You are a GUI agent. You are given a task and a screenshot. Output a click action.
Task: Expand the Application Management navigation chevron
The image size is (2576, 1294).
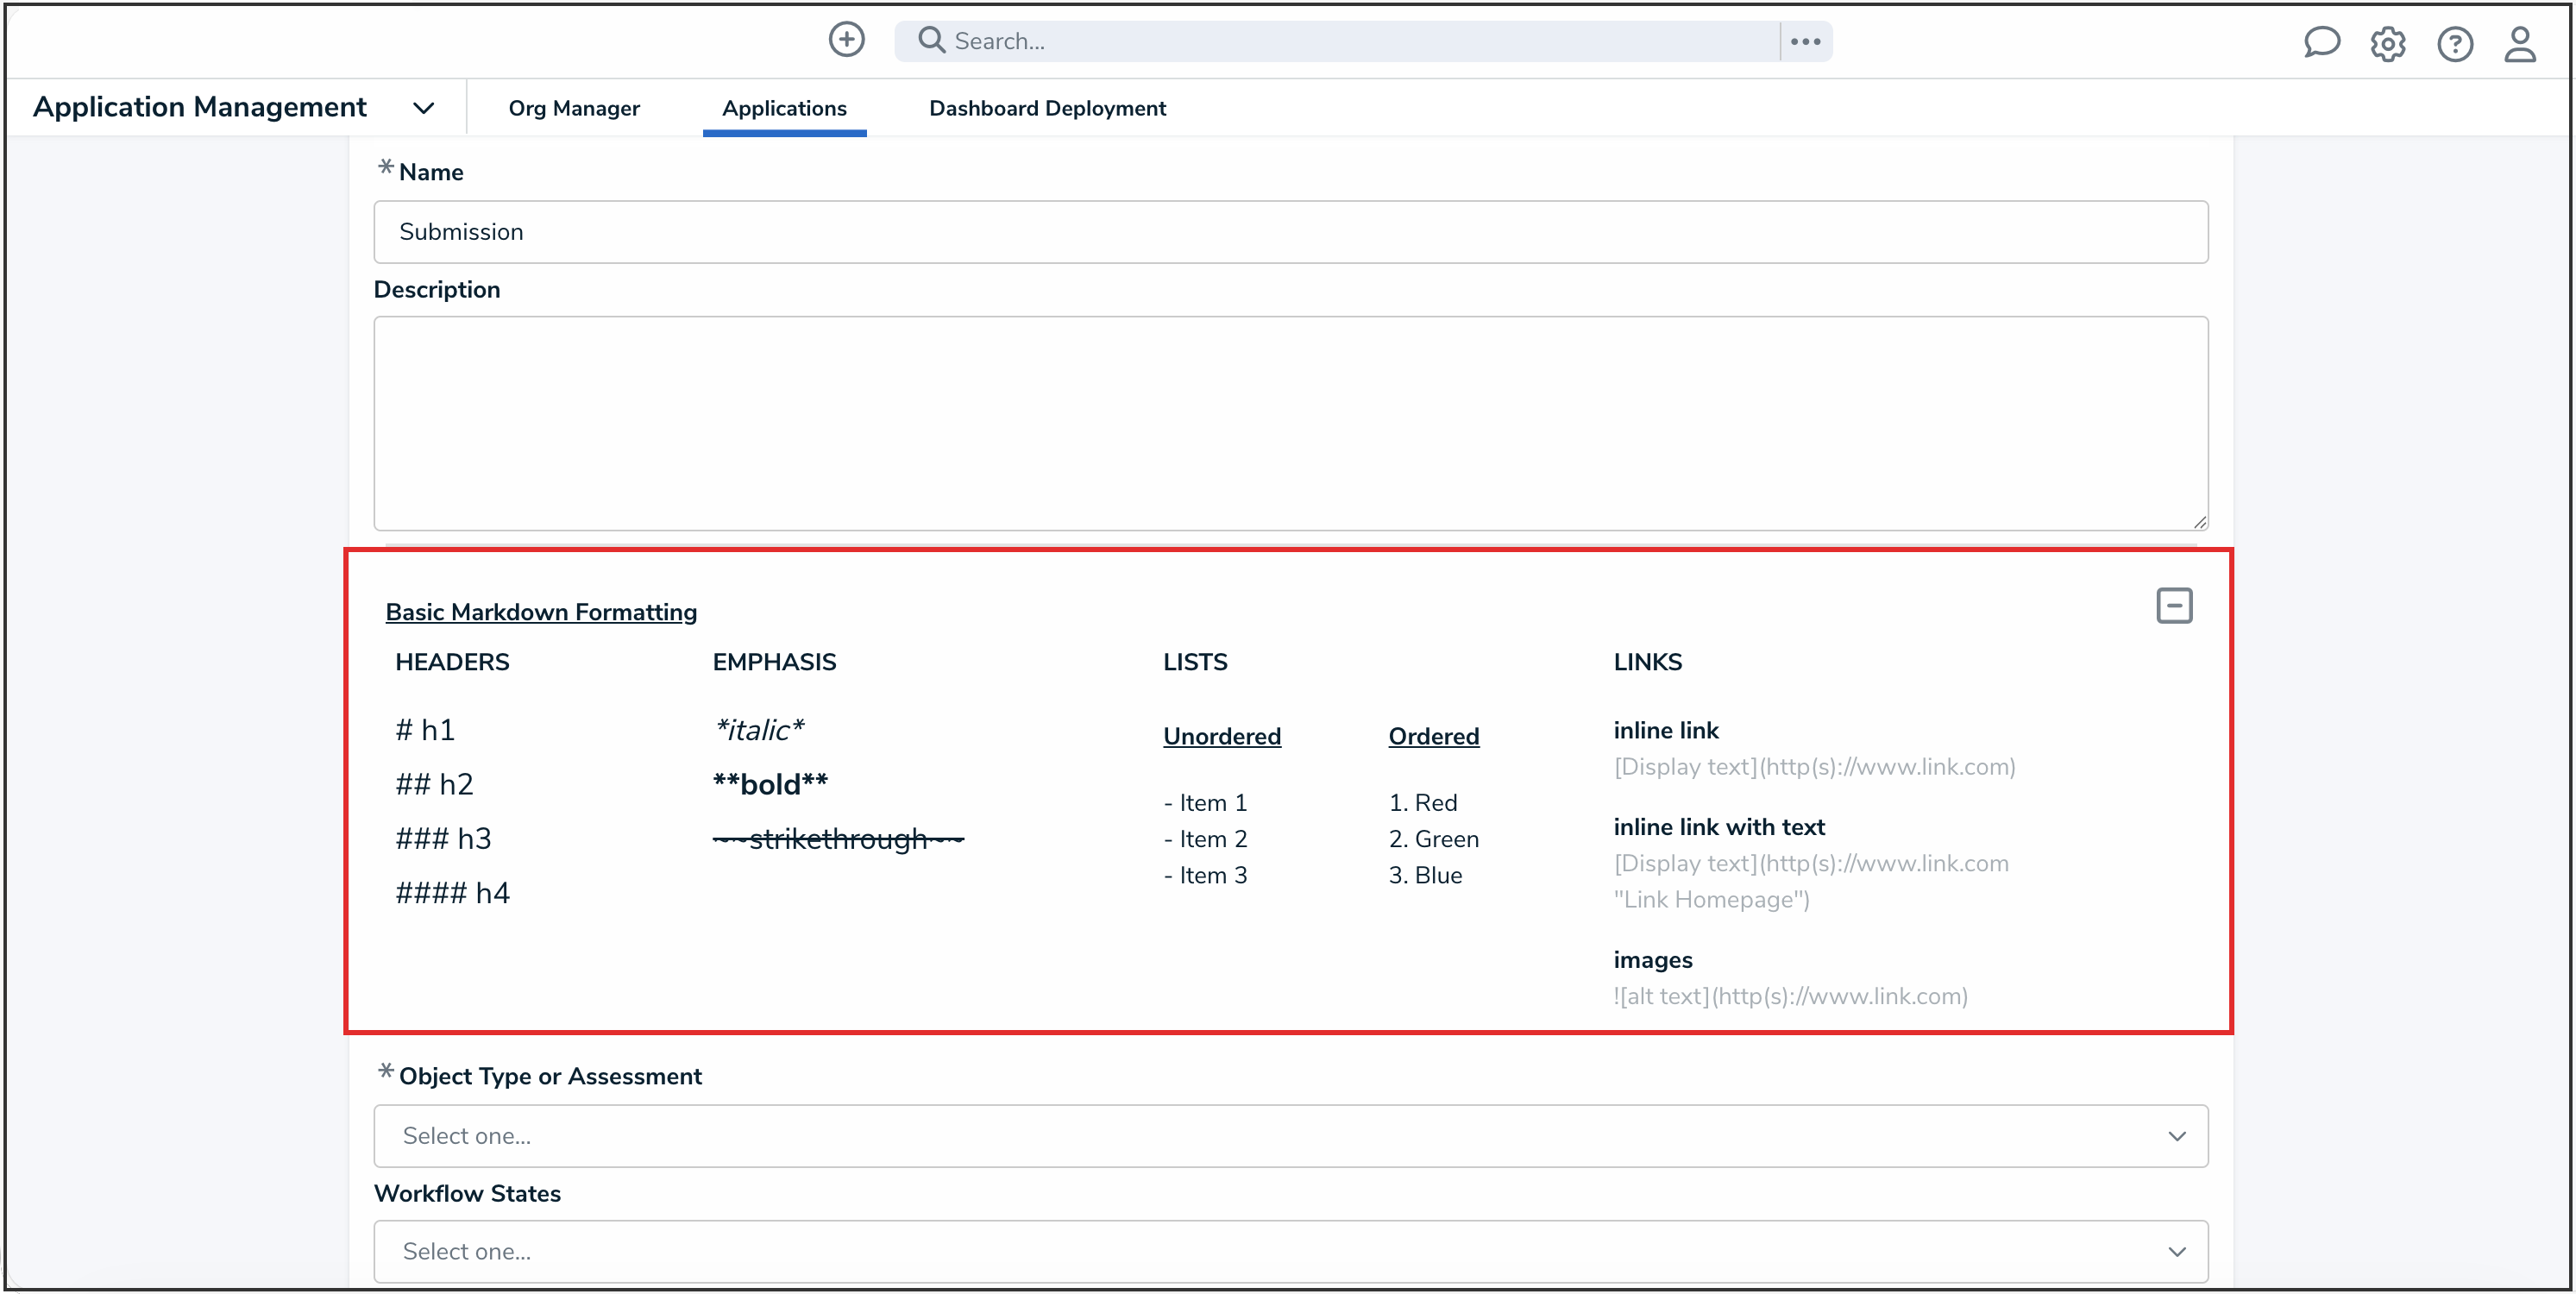coord(424,107)
